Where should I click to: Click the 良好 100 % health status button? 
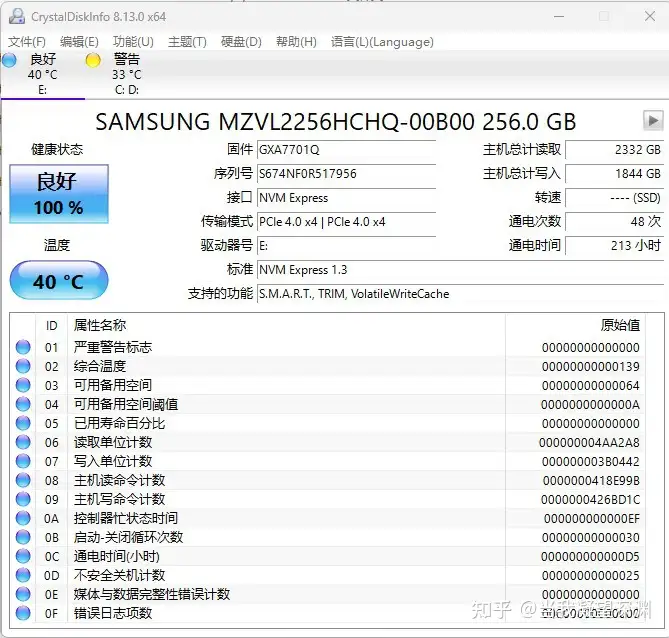click(x=59, y=194)
